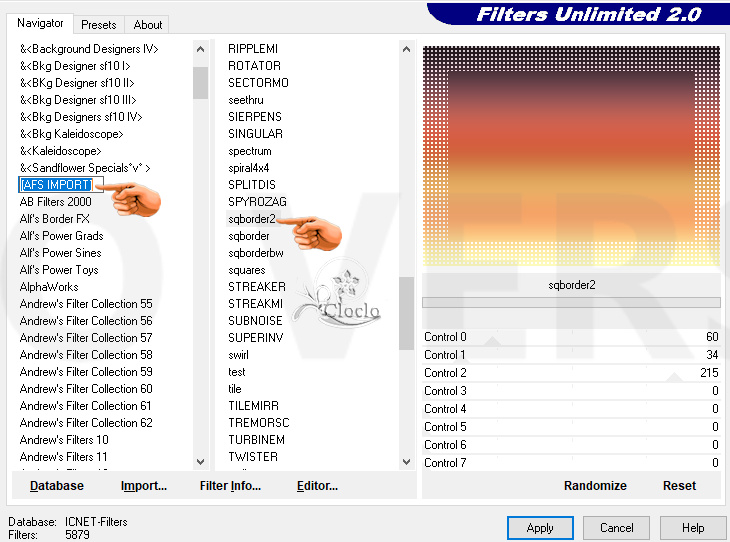This screenshot has width=730, height=542.
Task: Select Alf's Border FX category
Action: click(54, 219)
